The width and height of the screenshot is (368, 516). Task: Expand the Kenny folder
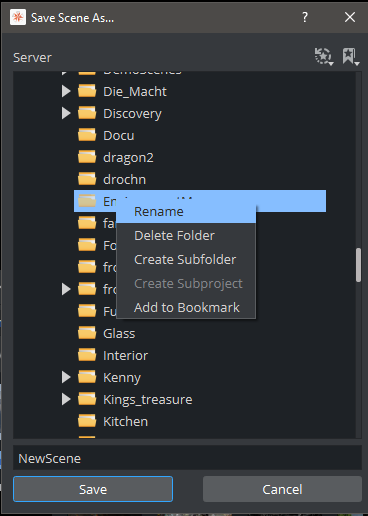[66, 377]
